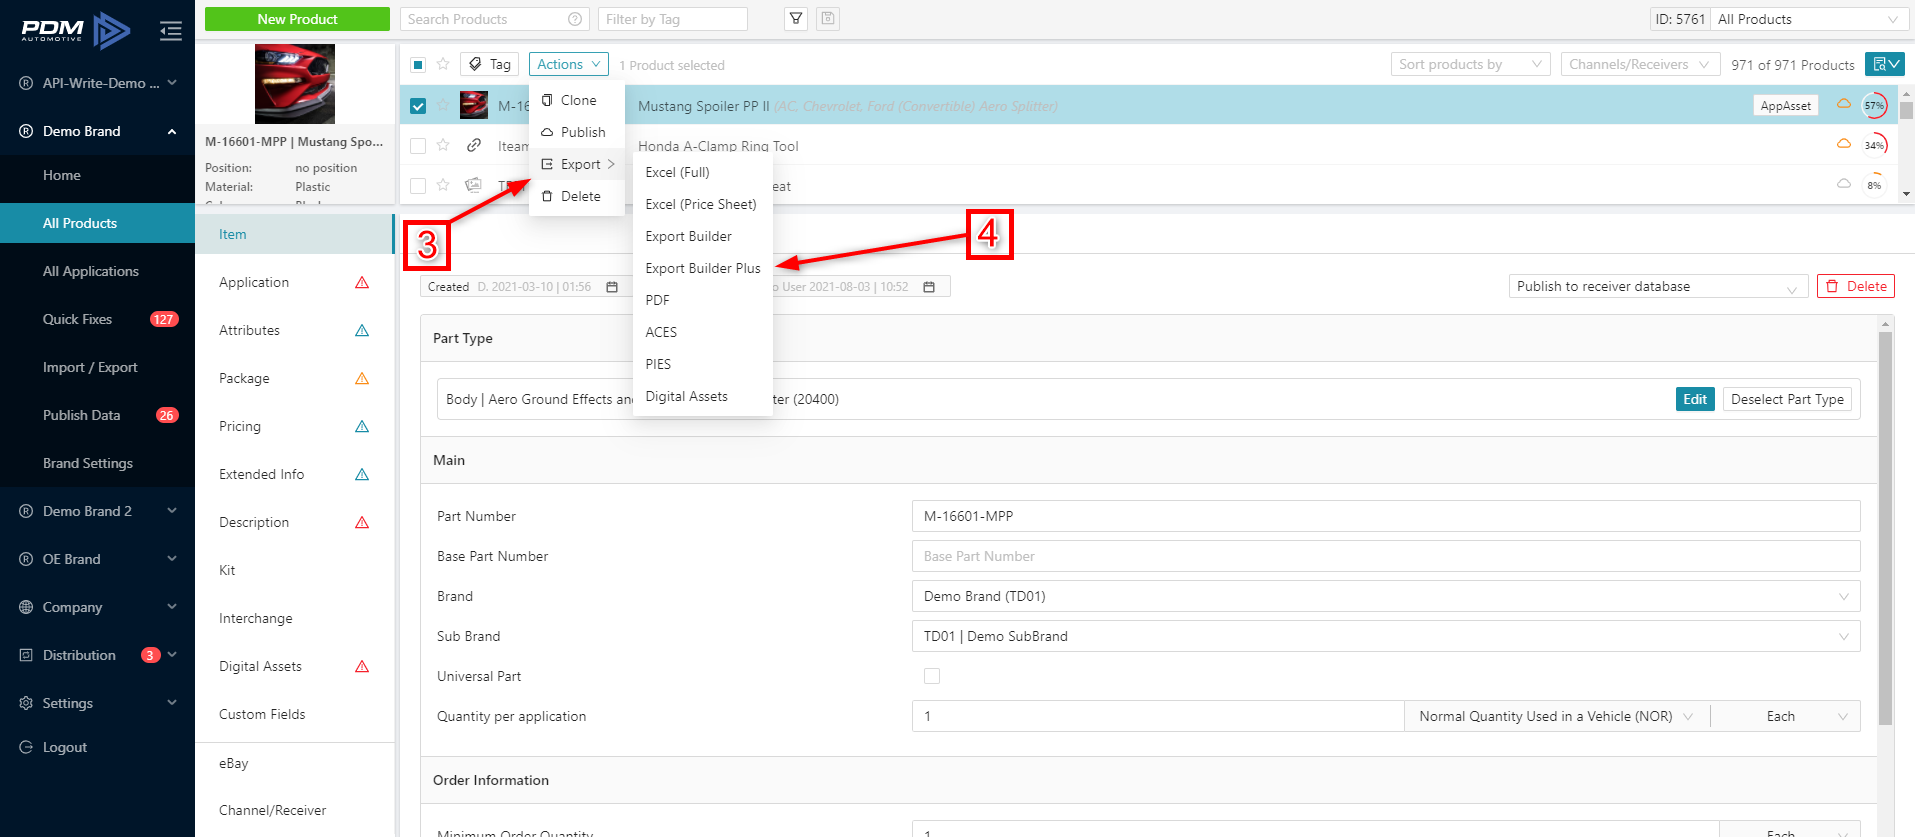Click the New Product button

(297, 19)
